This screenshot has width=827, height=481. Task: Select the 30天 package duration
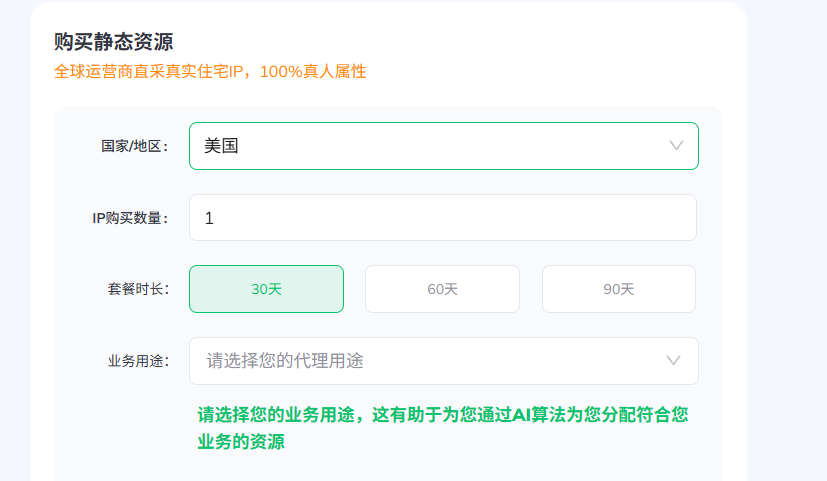266,289
